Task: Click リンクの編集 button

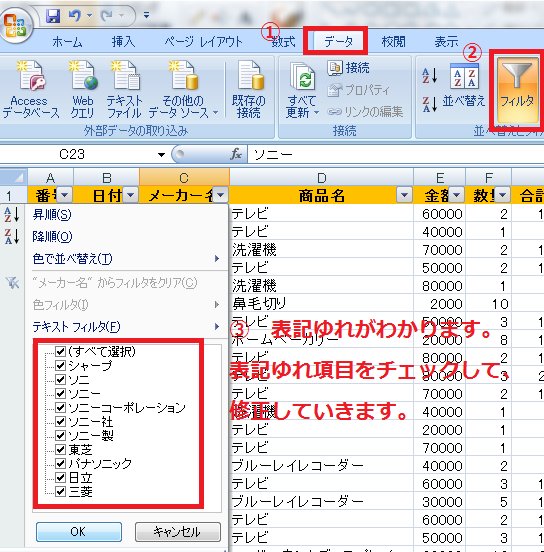Action: click(365, 112)
